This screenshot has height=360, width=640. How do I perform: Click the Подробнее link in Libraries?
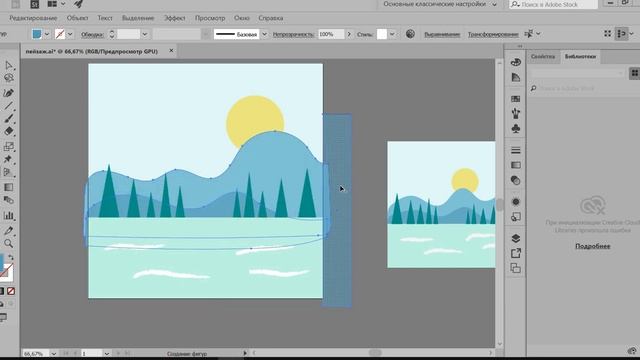pyautogui.click(x=593, y=246)
